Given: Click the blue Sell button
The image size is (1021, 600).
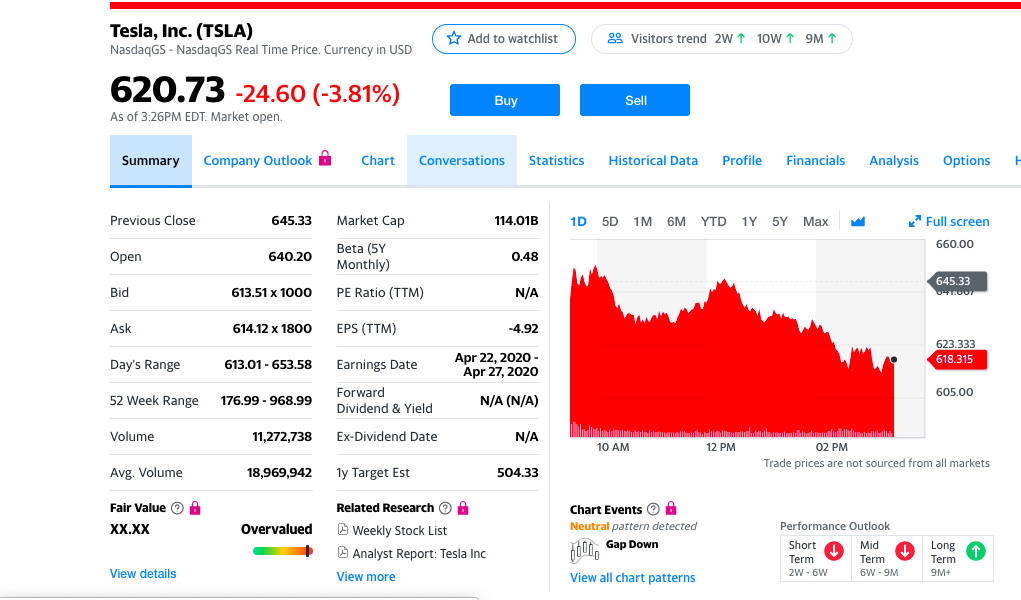Looking at the screenshot, I should (635, 100).
